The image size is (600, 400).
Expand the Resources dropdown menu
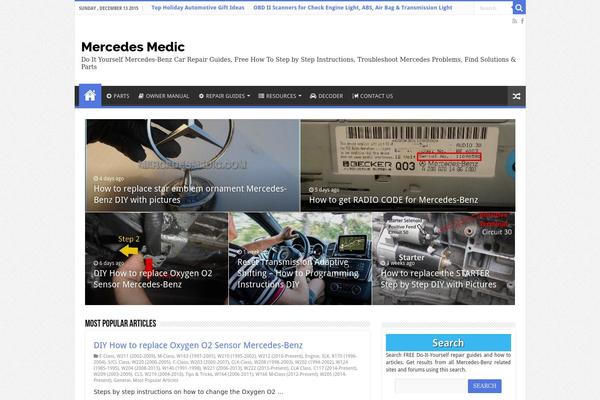click(280, 96)
